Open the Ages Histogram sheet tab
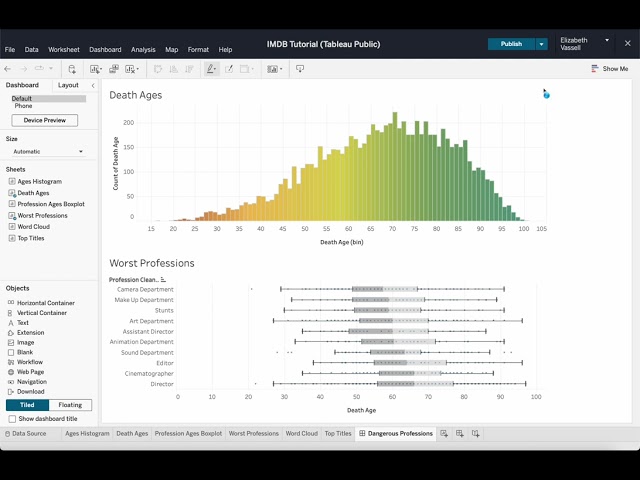The width and height of the screenshot is (640, 480). (x=87, y=433)
